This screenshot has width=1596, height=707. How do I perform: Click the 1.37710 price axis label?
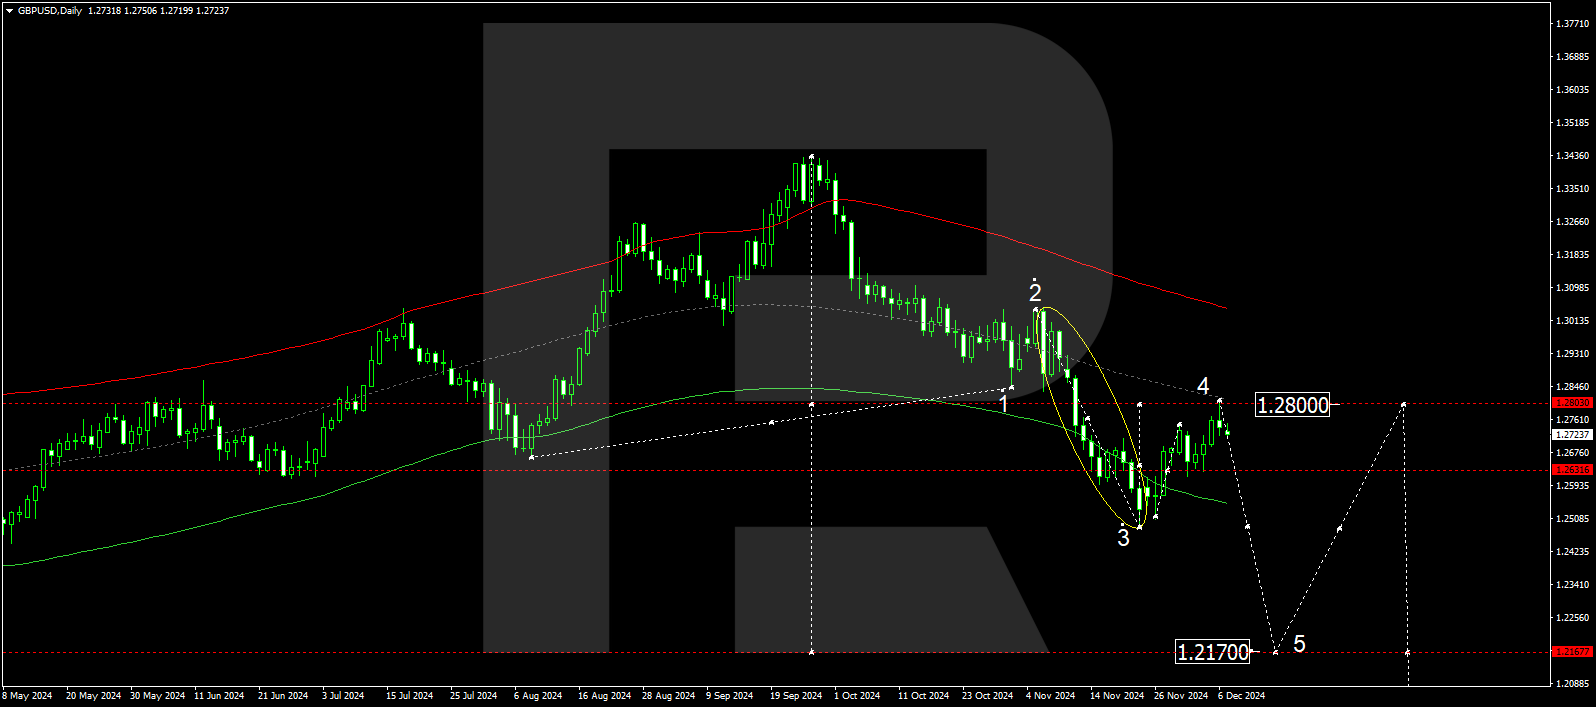coord(1573,24)
